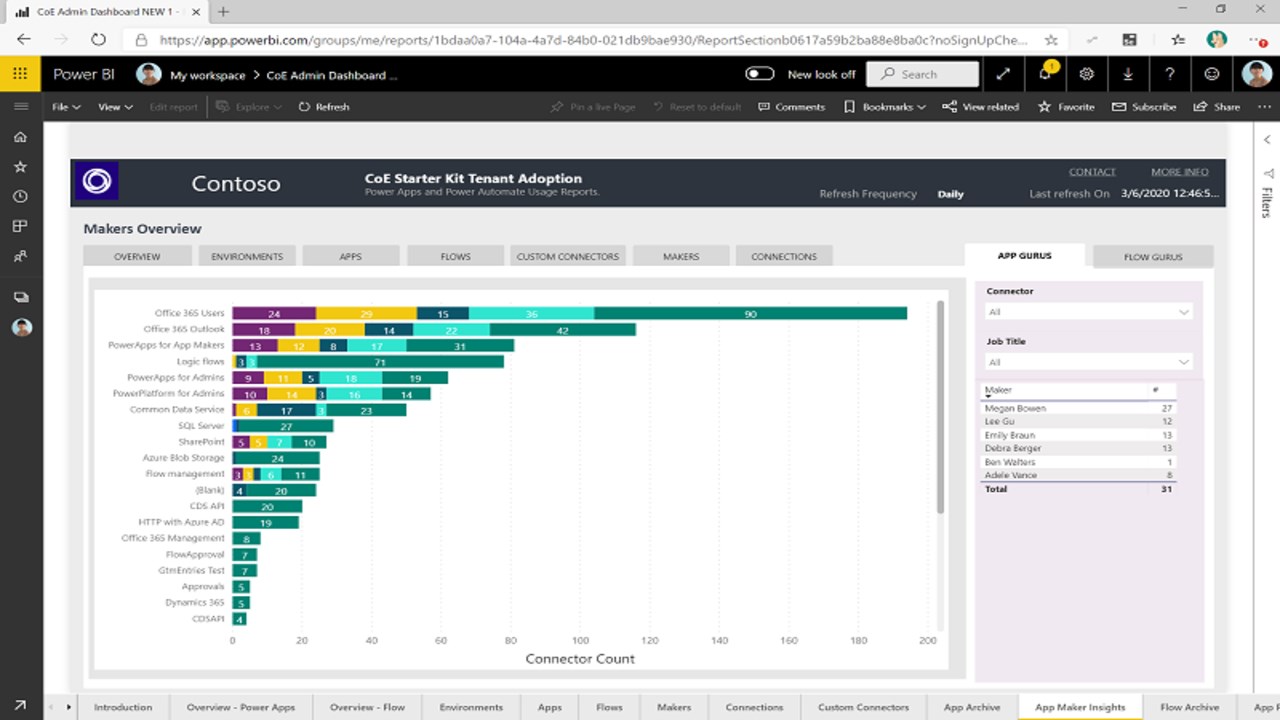
Task: Open the Power BI app launcher waffle
Action: 20,74
